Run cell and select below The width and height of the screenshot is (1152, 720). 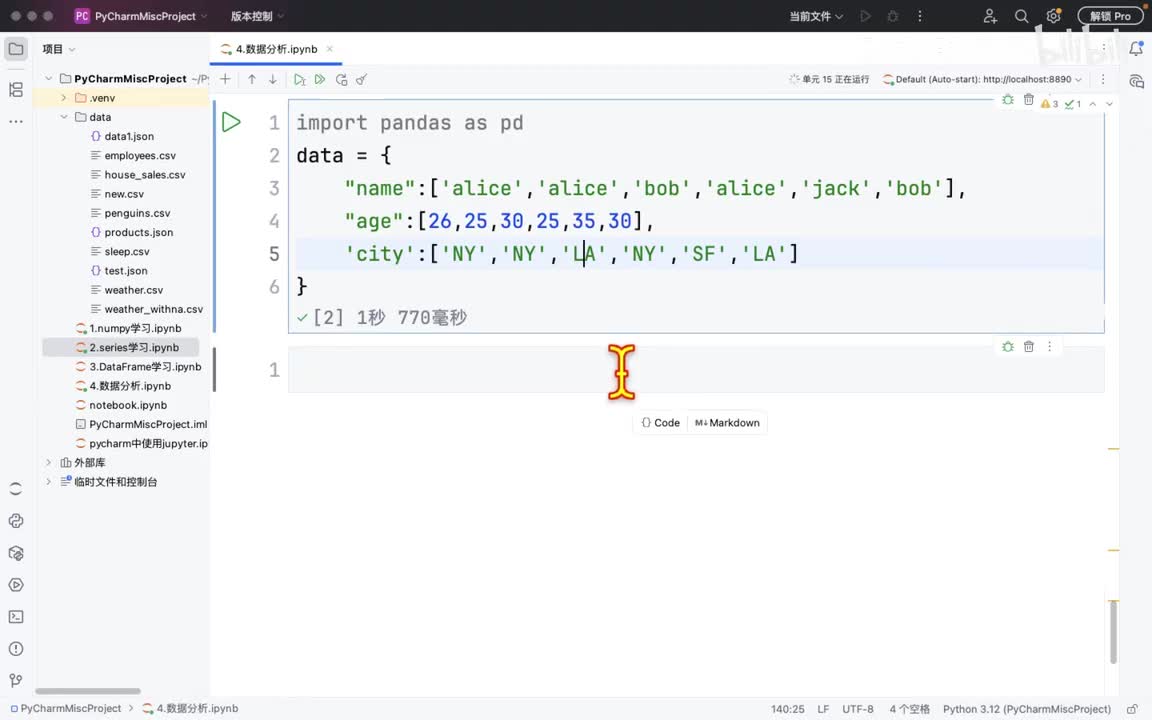tap(300, 79)
